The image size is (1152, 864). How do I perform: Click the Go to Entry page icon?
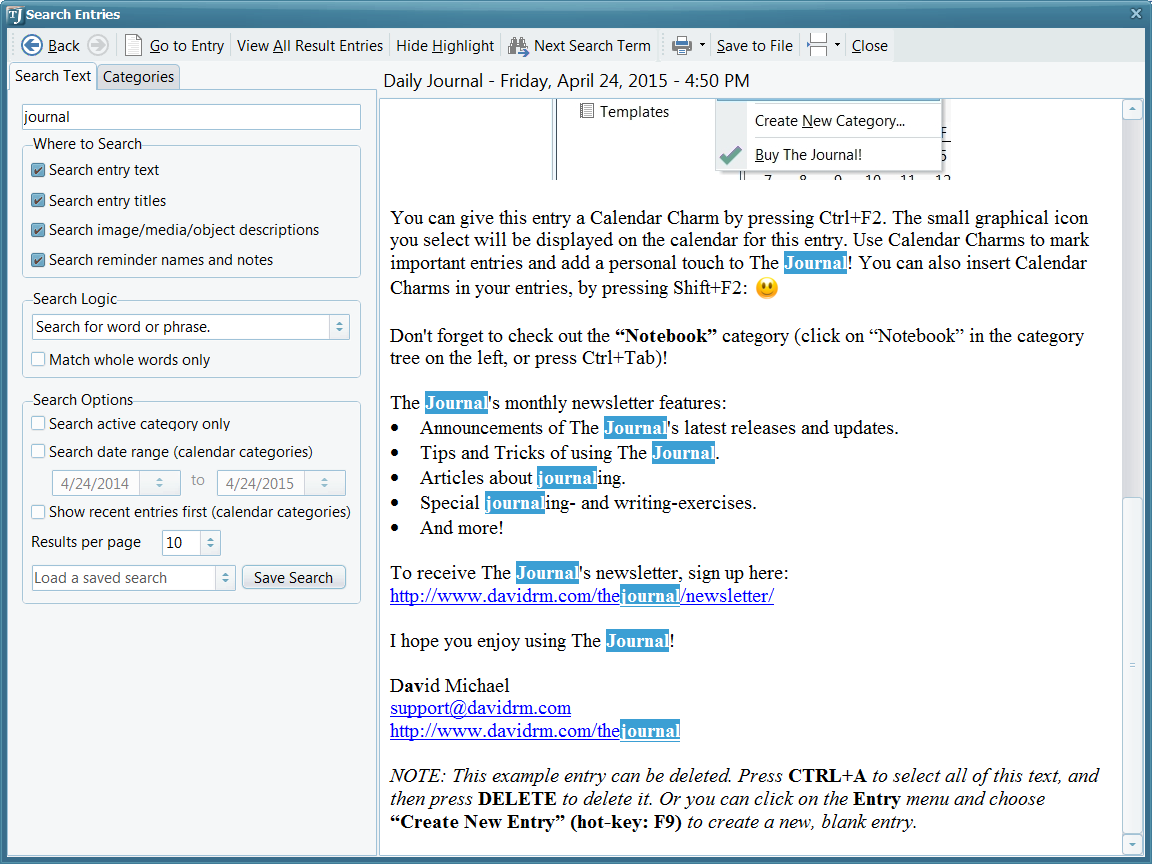pos(133,45)
